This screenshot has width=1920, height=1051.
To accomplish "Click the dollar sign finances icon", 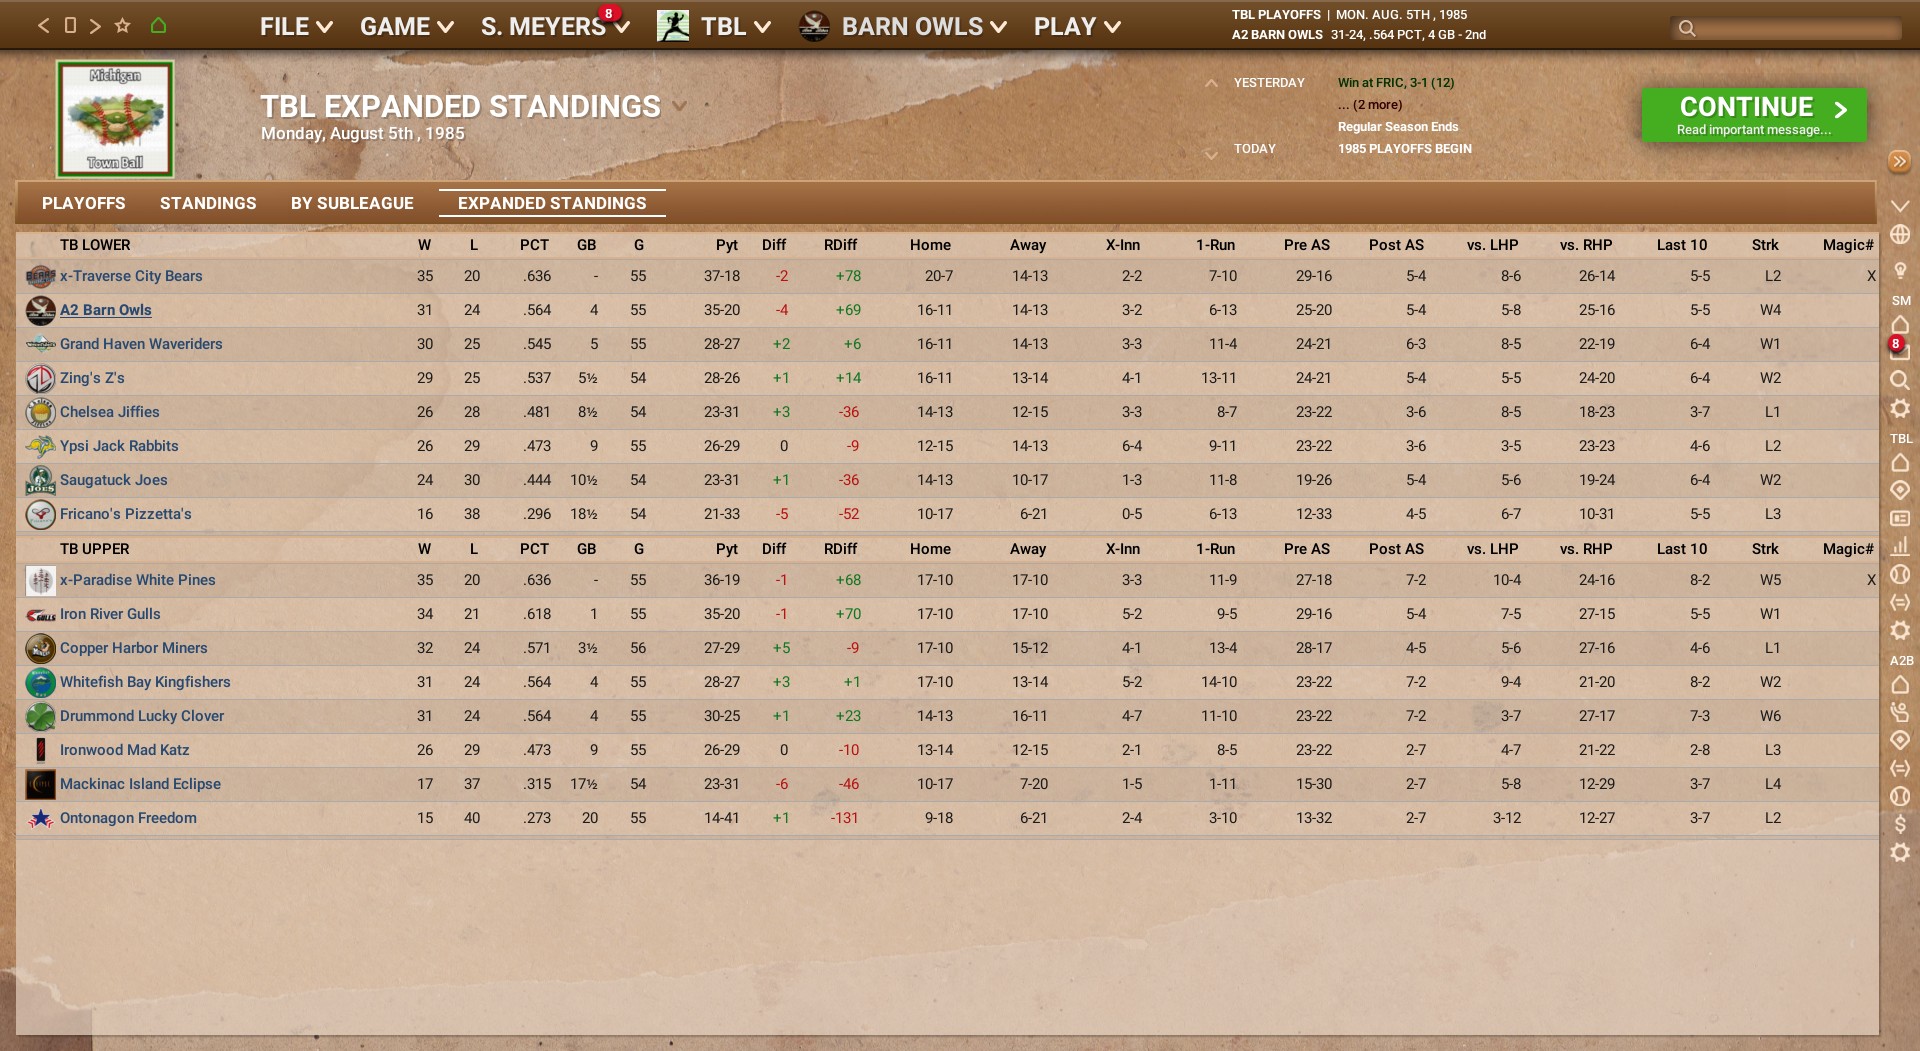I will (x=1900, y=824).
